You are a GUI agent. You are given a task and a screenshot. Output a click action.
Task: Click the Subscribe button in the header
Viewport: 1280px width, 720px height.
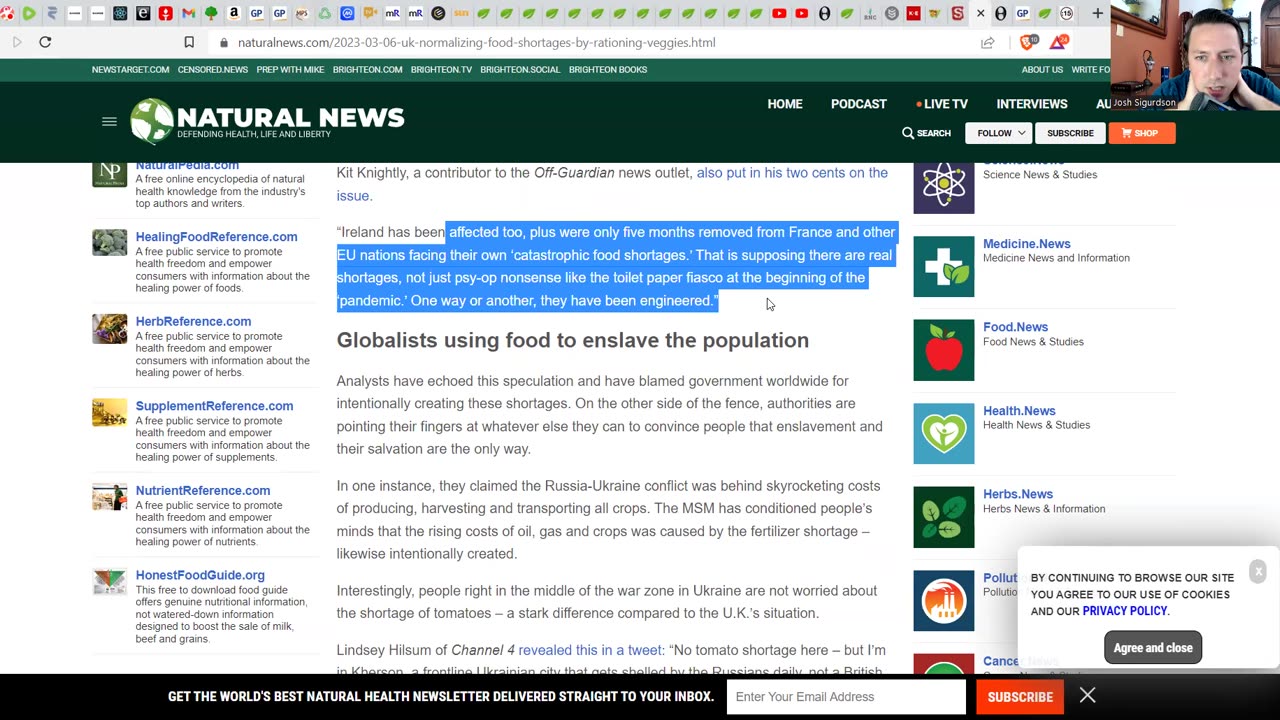tap(1070, 133)
